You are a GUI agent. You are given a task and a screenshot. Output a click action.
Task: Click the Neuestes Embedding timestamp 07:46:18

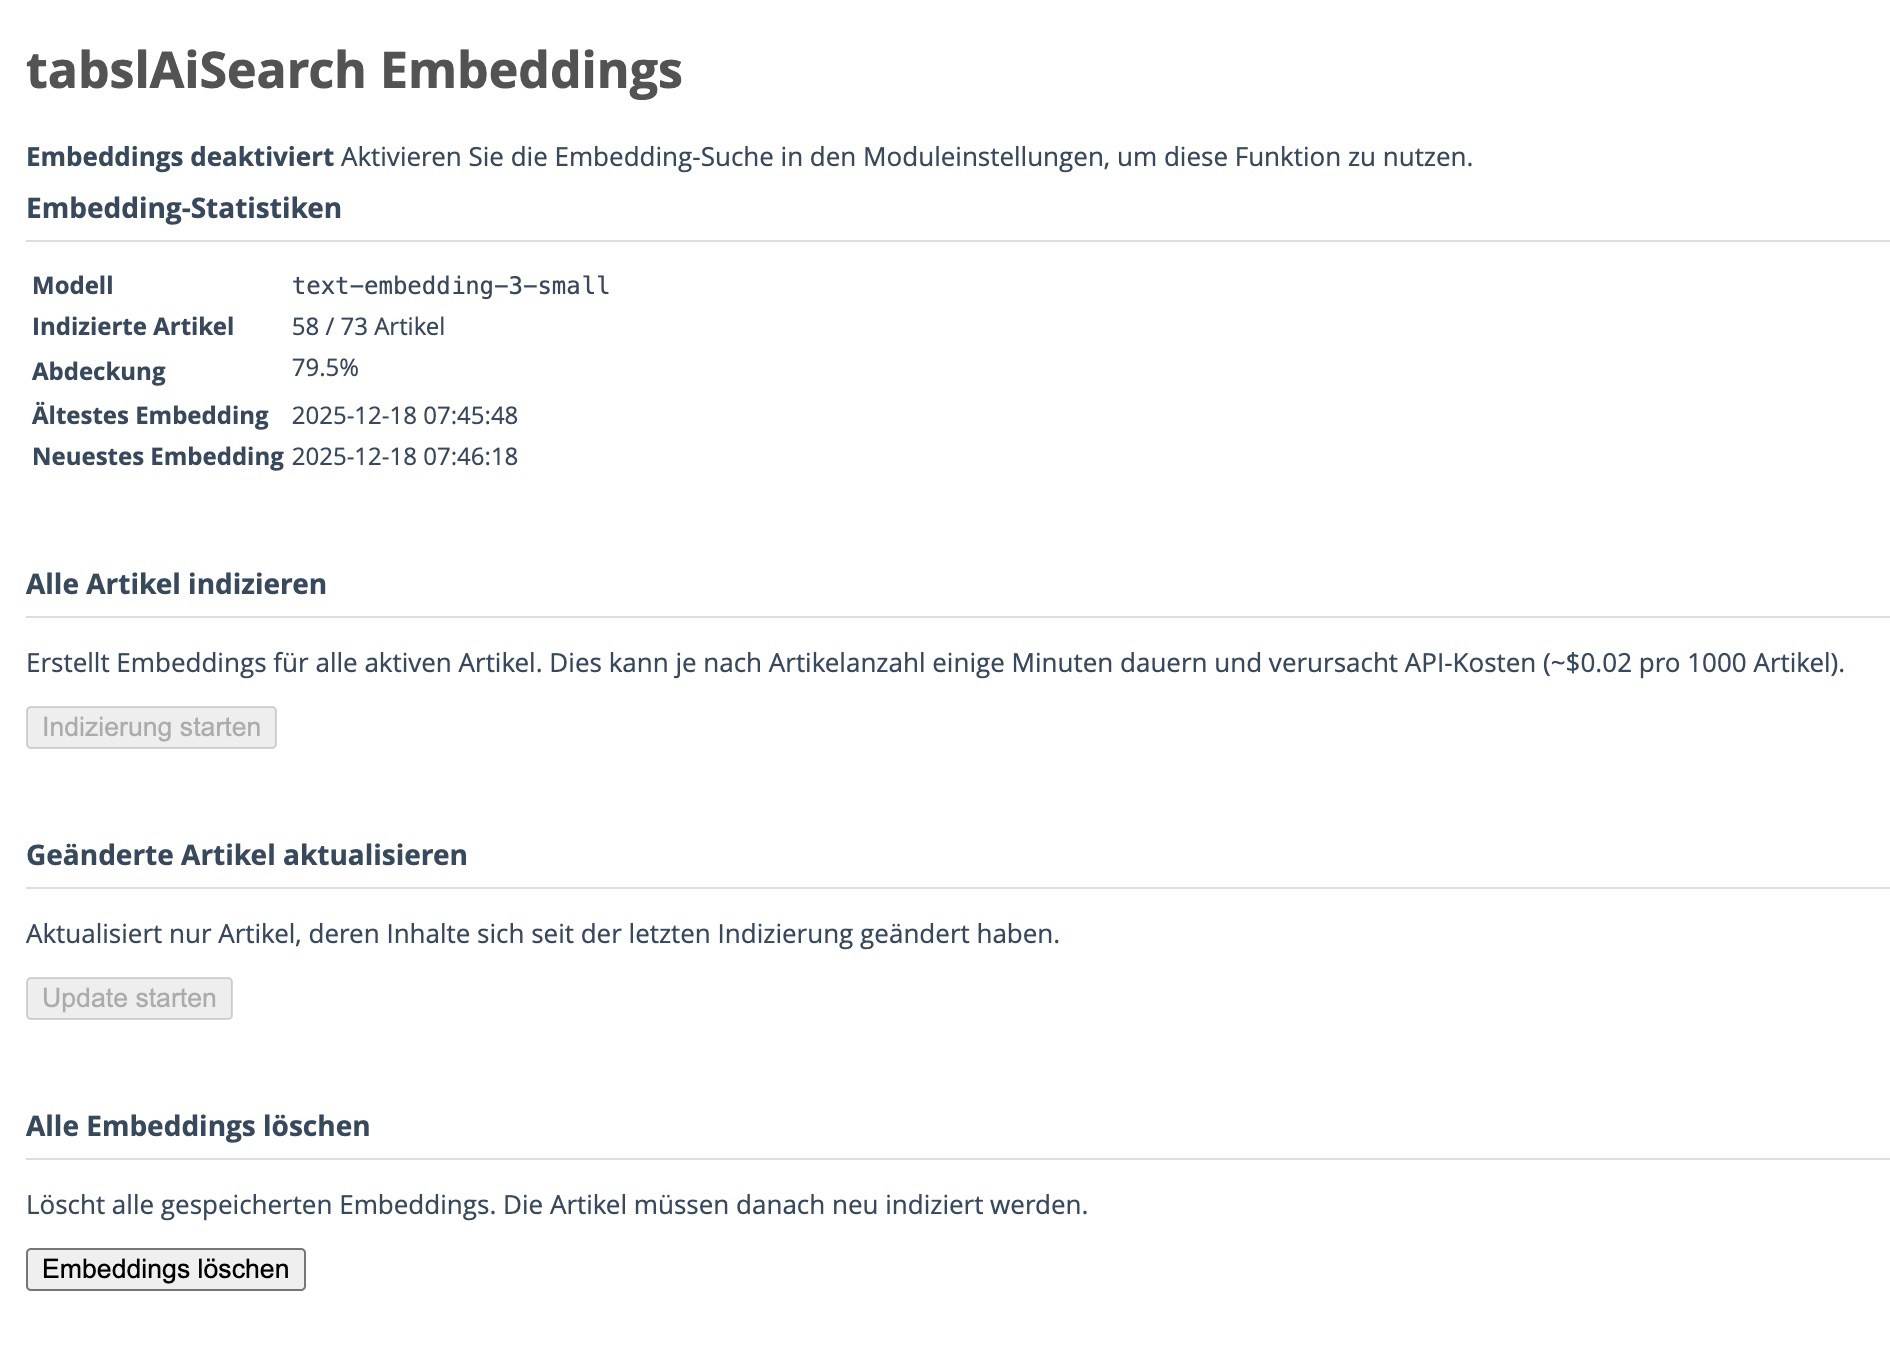[x=404, y=457]
